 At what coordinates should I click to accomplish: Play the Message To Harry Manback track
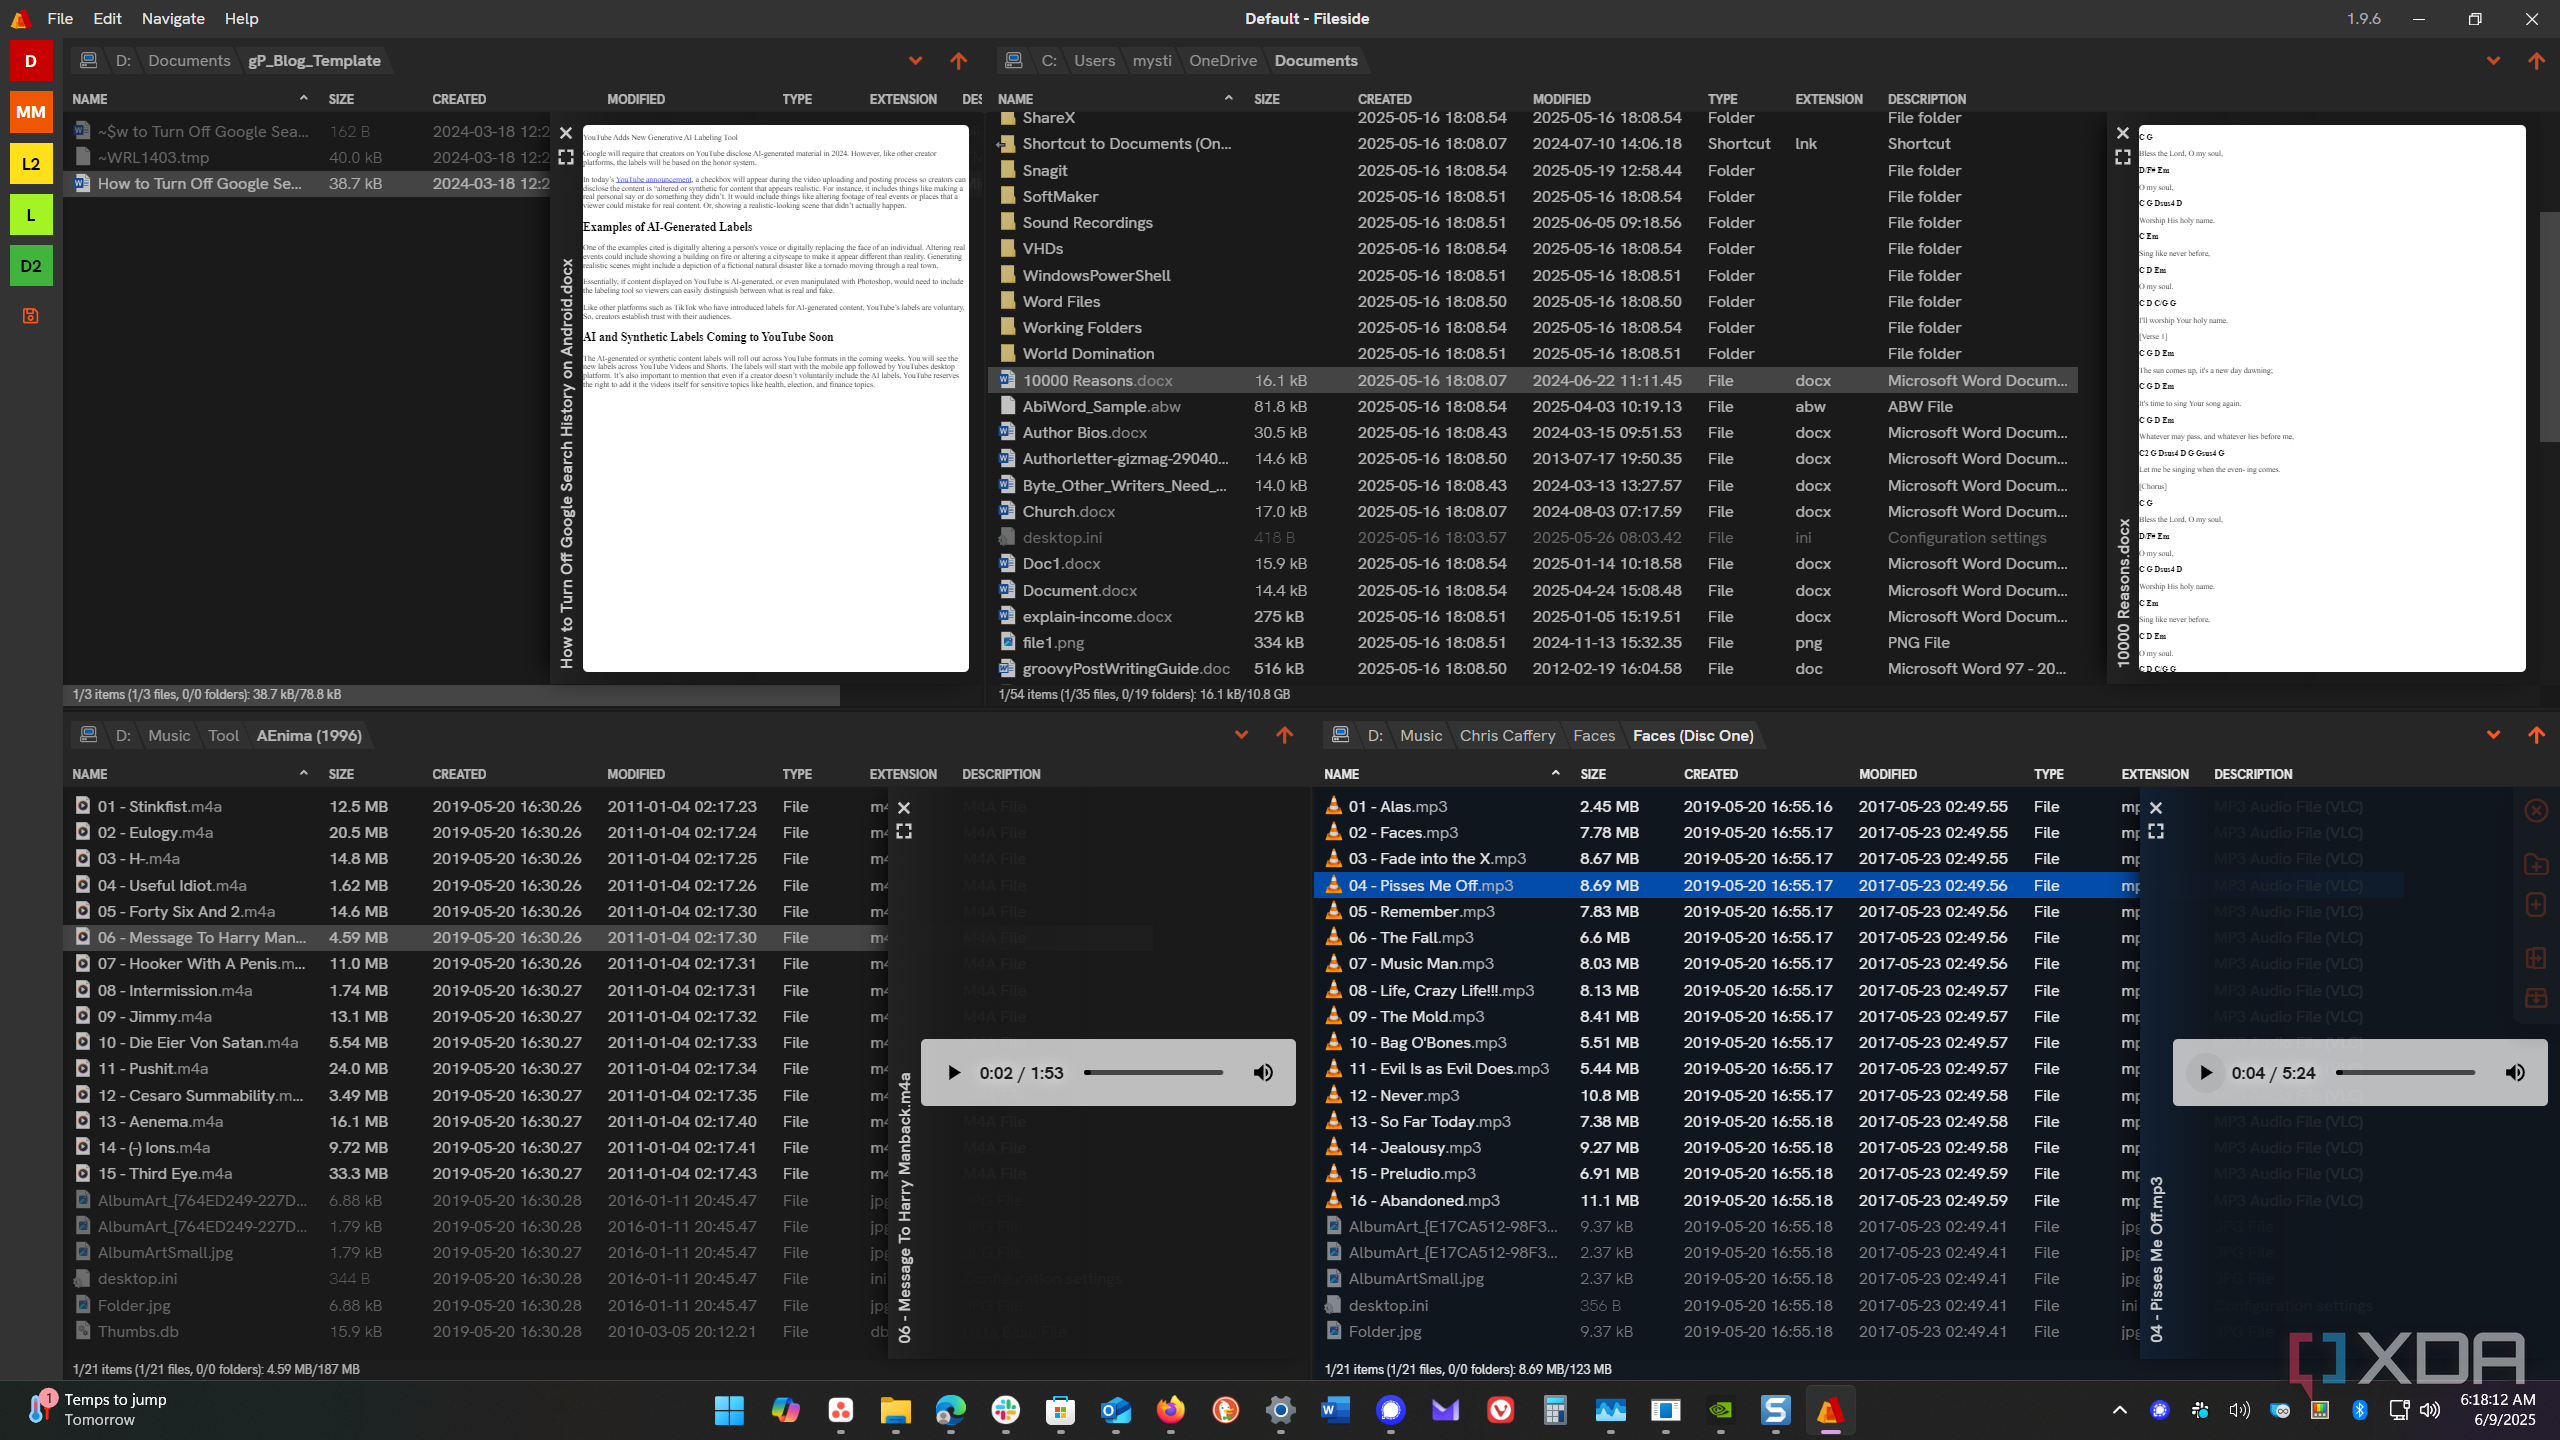pyautogui.click(x=953, y=1073)
